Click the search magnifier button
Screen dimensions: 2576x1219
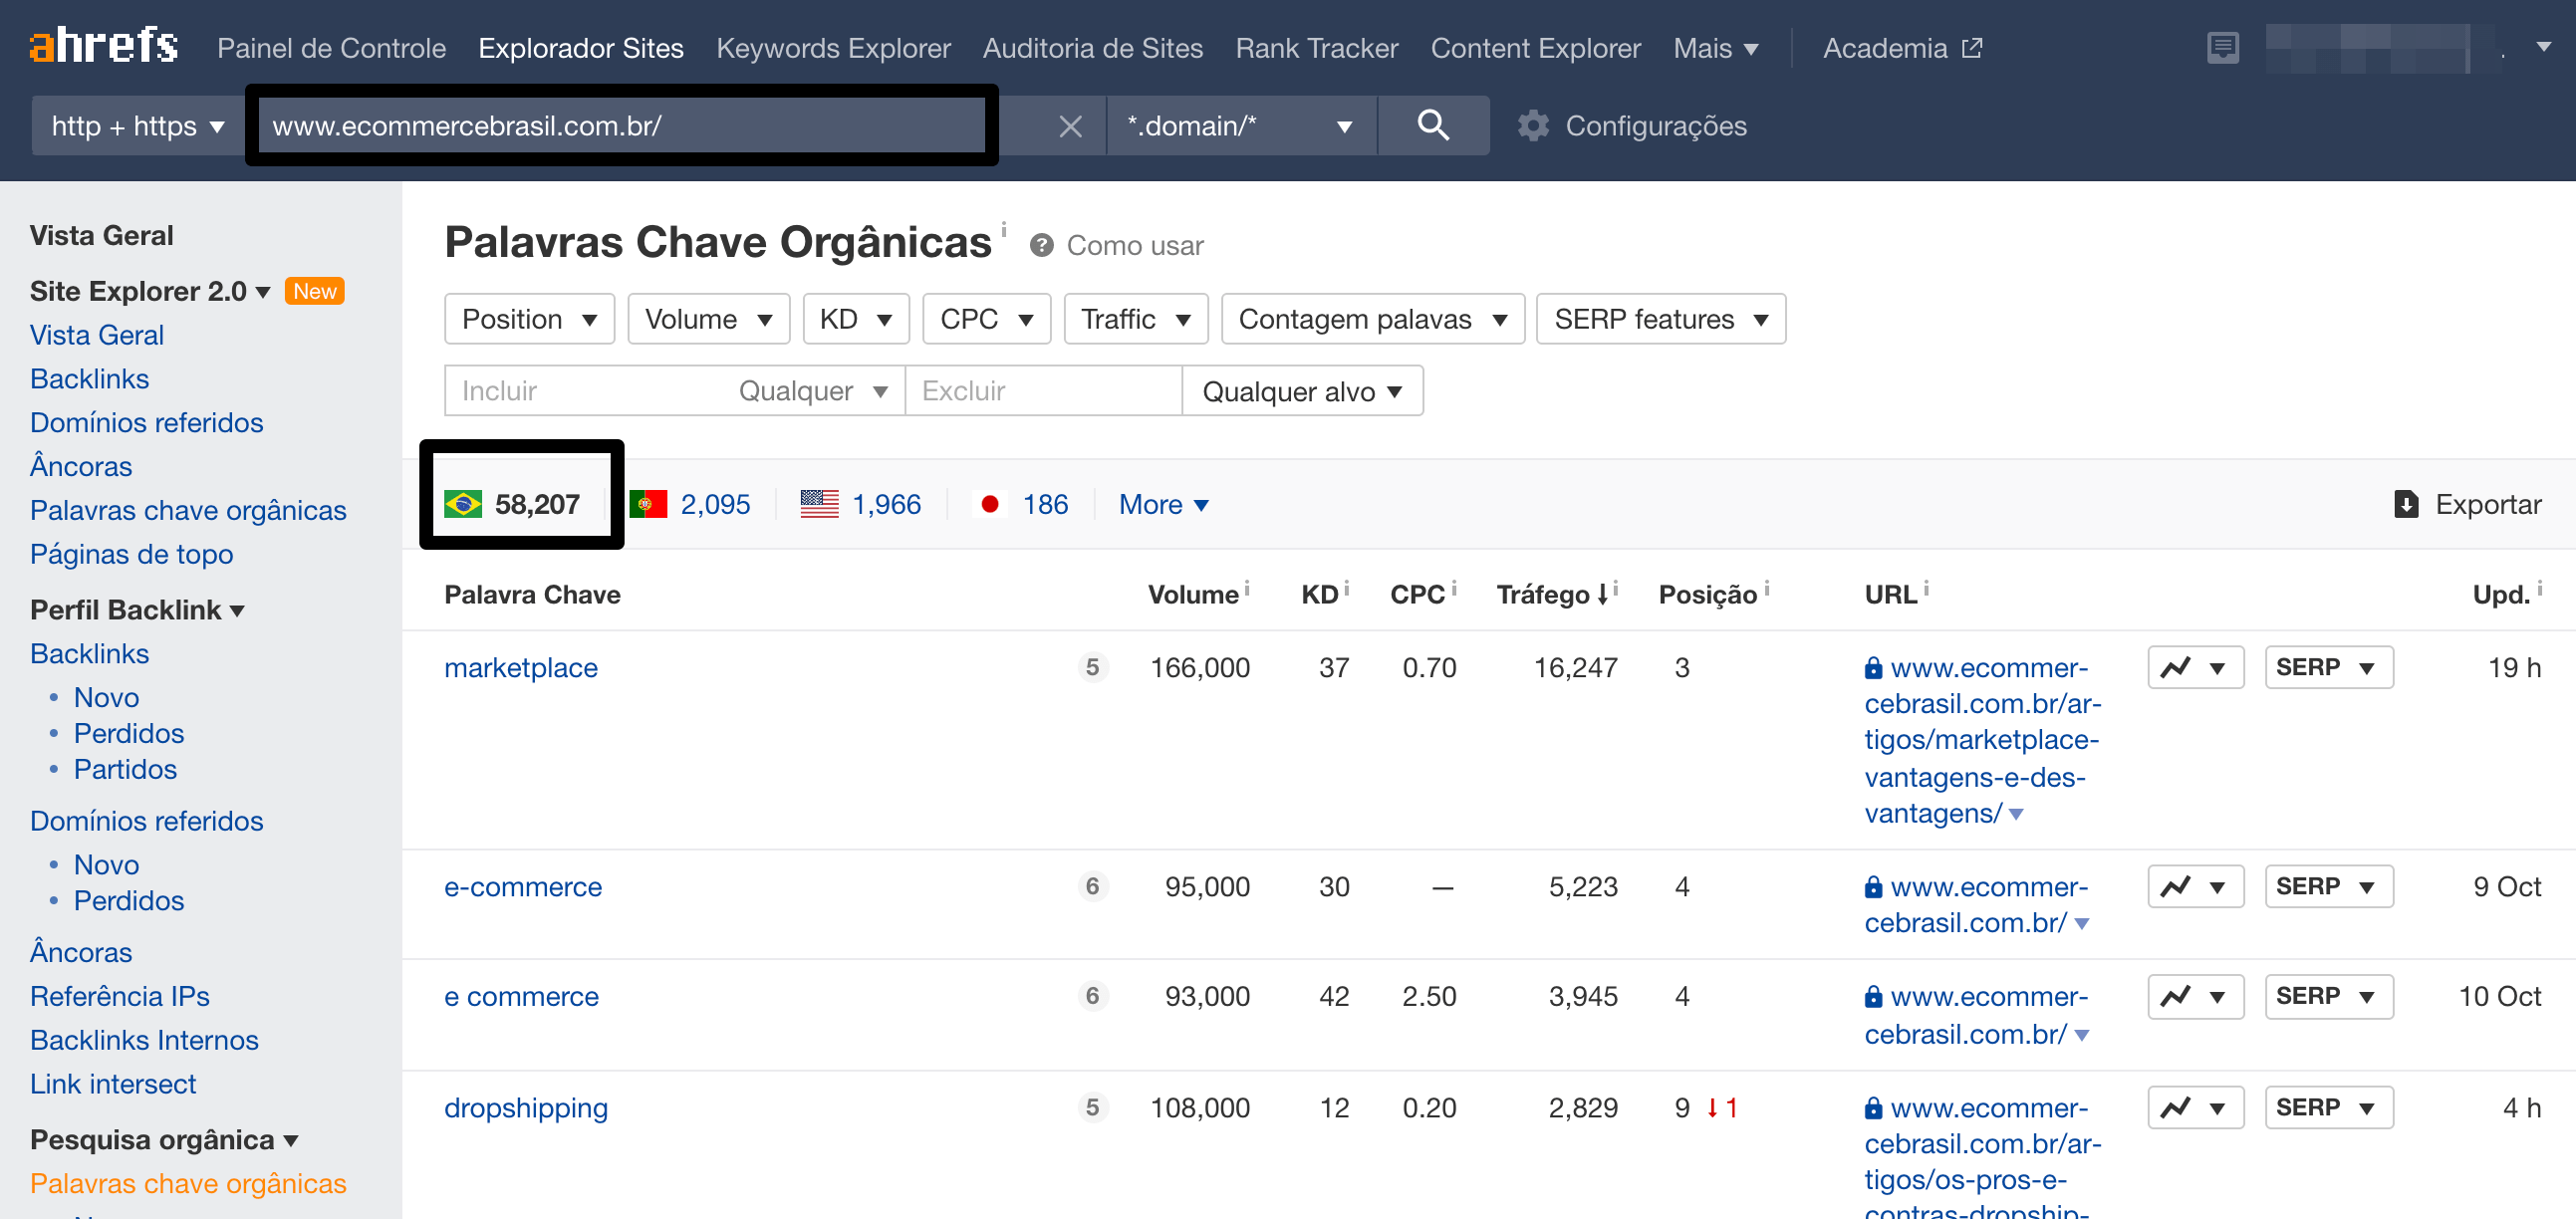[x=1432, y=125]
